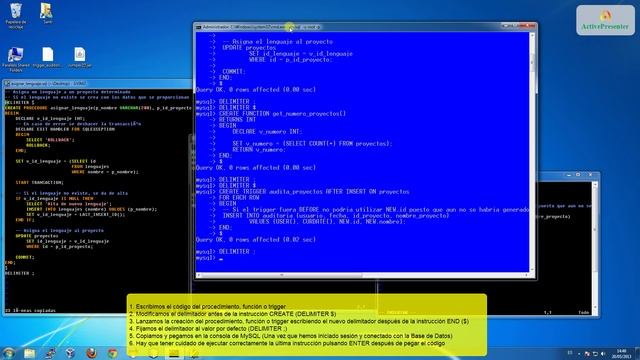Image resolution: width=640 pixels, height=360 pixels.
Task: Click the MySQL console title bar icon
Action: [x=198, y=27]
